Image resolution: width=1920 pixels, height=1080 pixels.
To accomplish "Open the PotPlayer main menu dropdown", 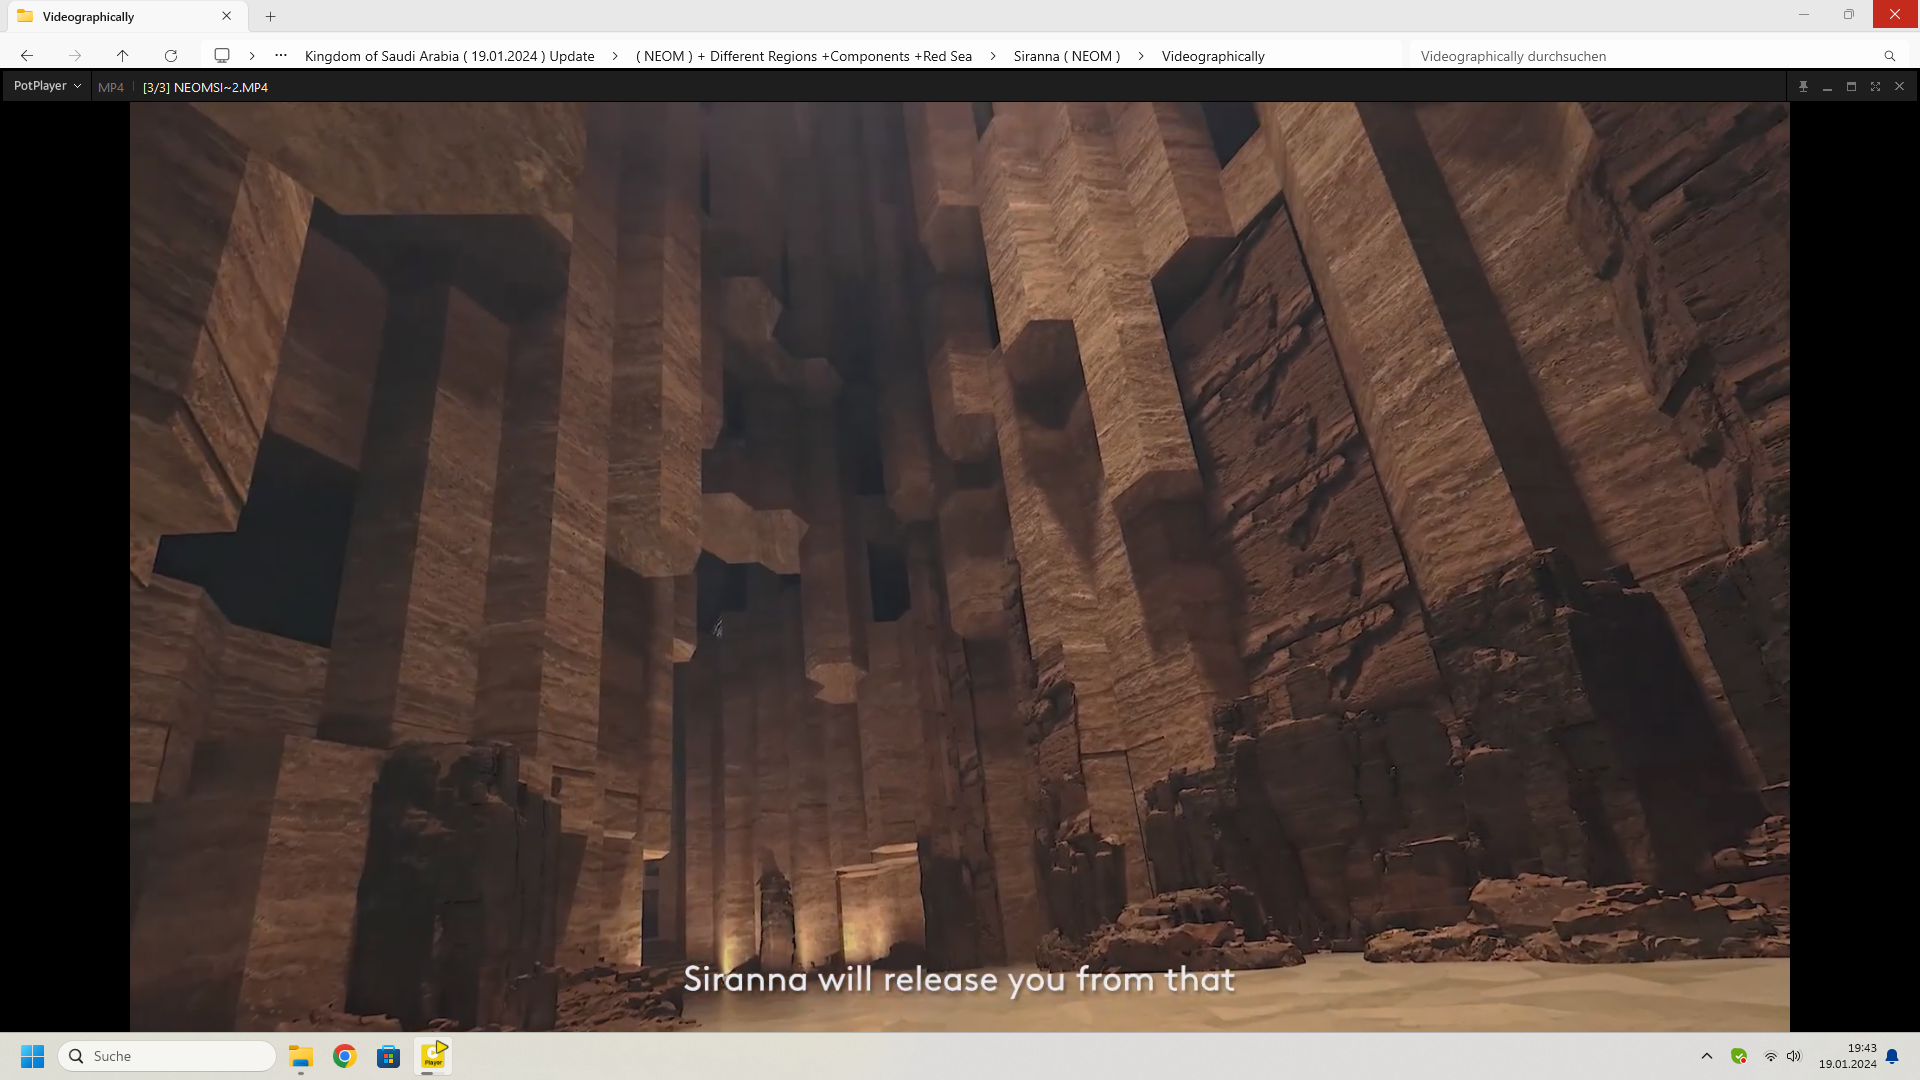I will 47,86.
